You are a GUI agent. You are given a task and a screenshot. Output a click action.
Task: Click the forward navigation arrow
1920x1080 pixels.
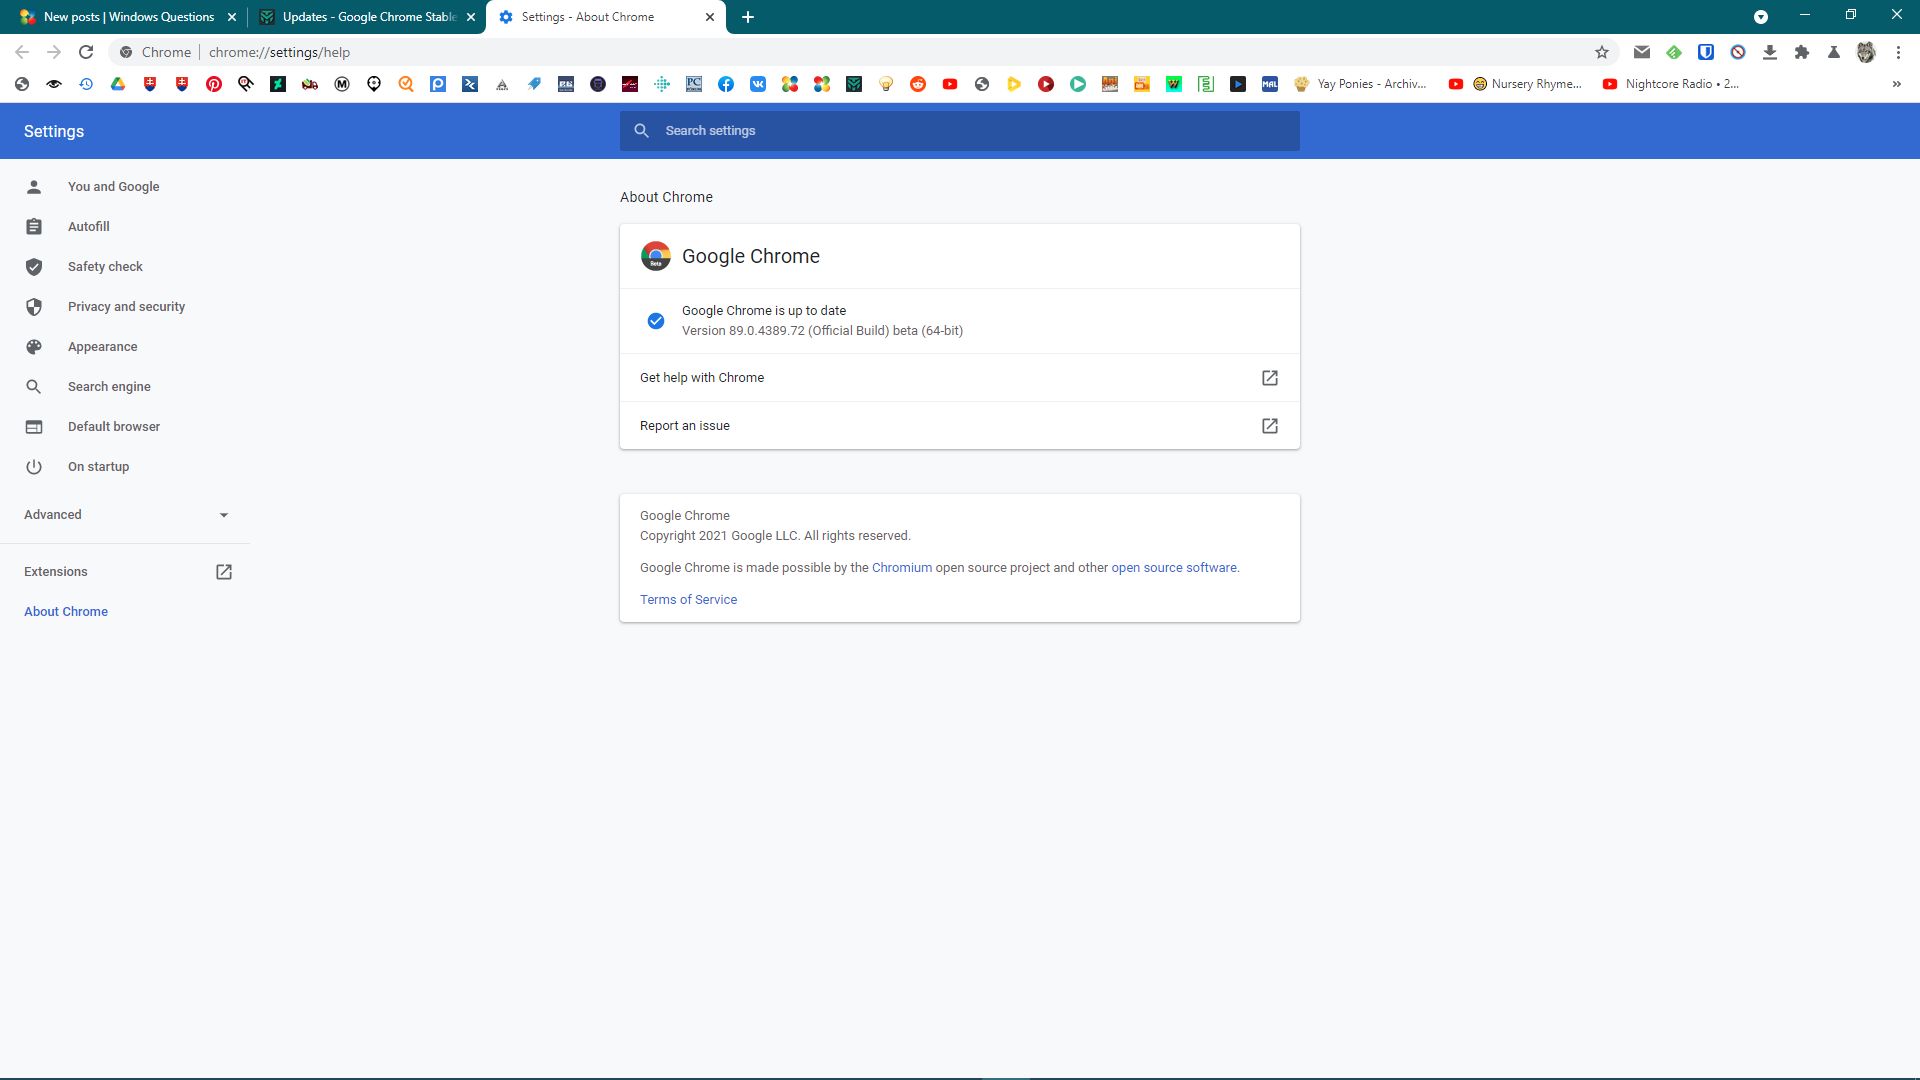pyautogui.click(x=54, y=52)
